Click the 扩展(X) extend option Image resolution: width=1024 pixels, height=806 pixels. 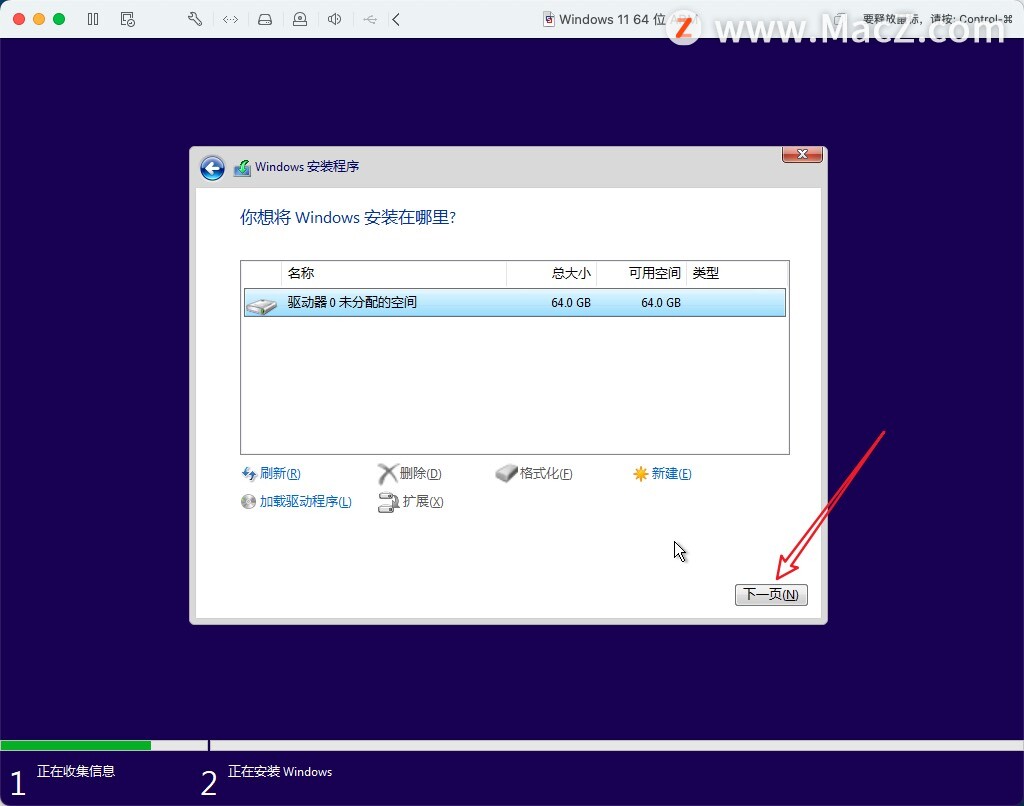411,502
